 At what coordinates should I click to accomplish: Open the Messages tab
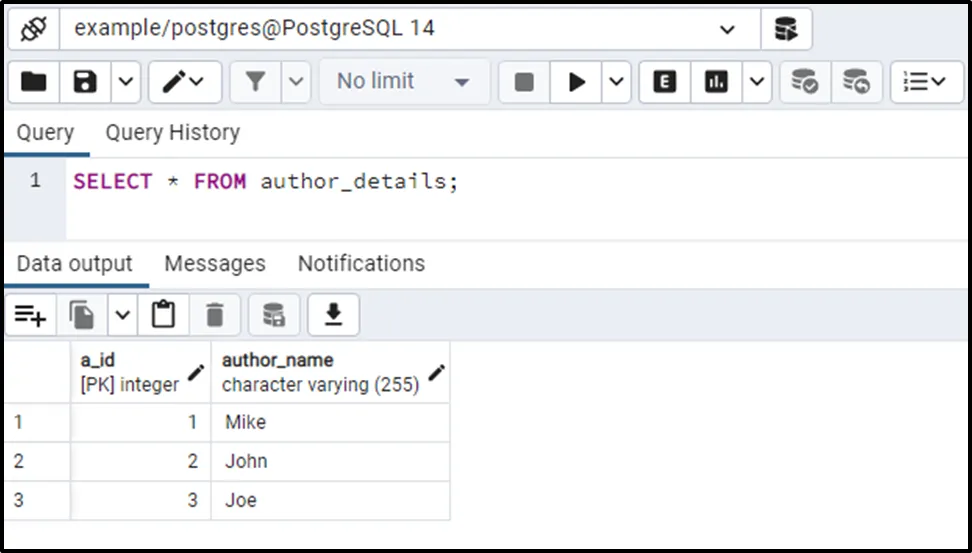tap(214, 264)
